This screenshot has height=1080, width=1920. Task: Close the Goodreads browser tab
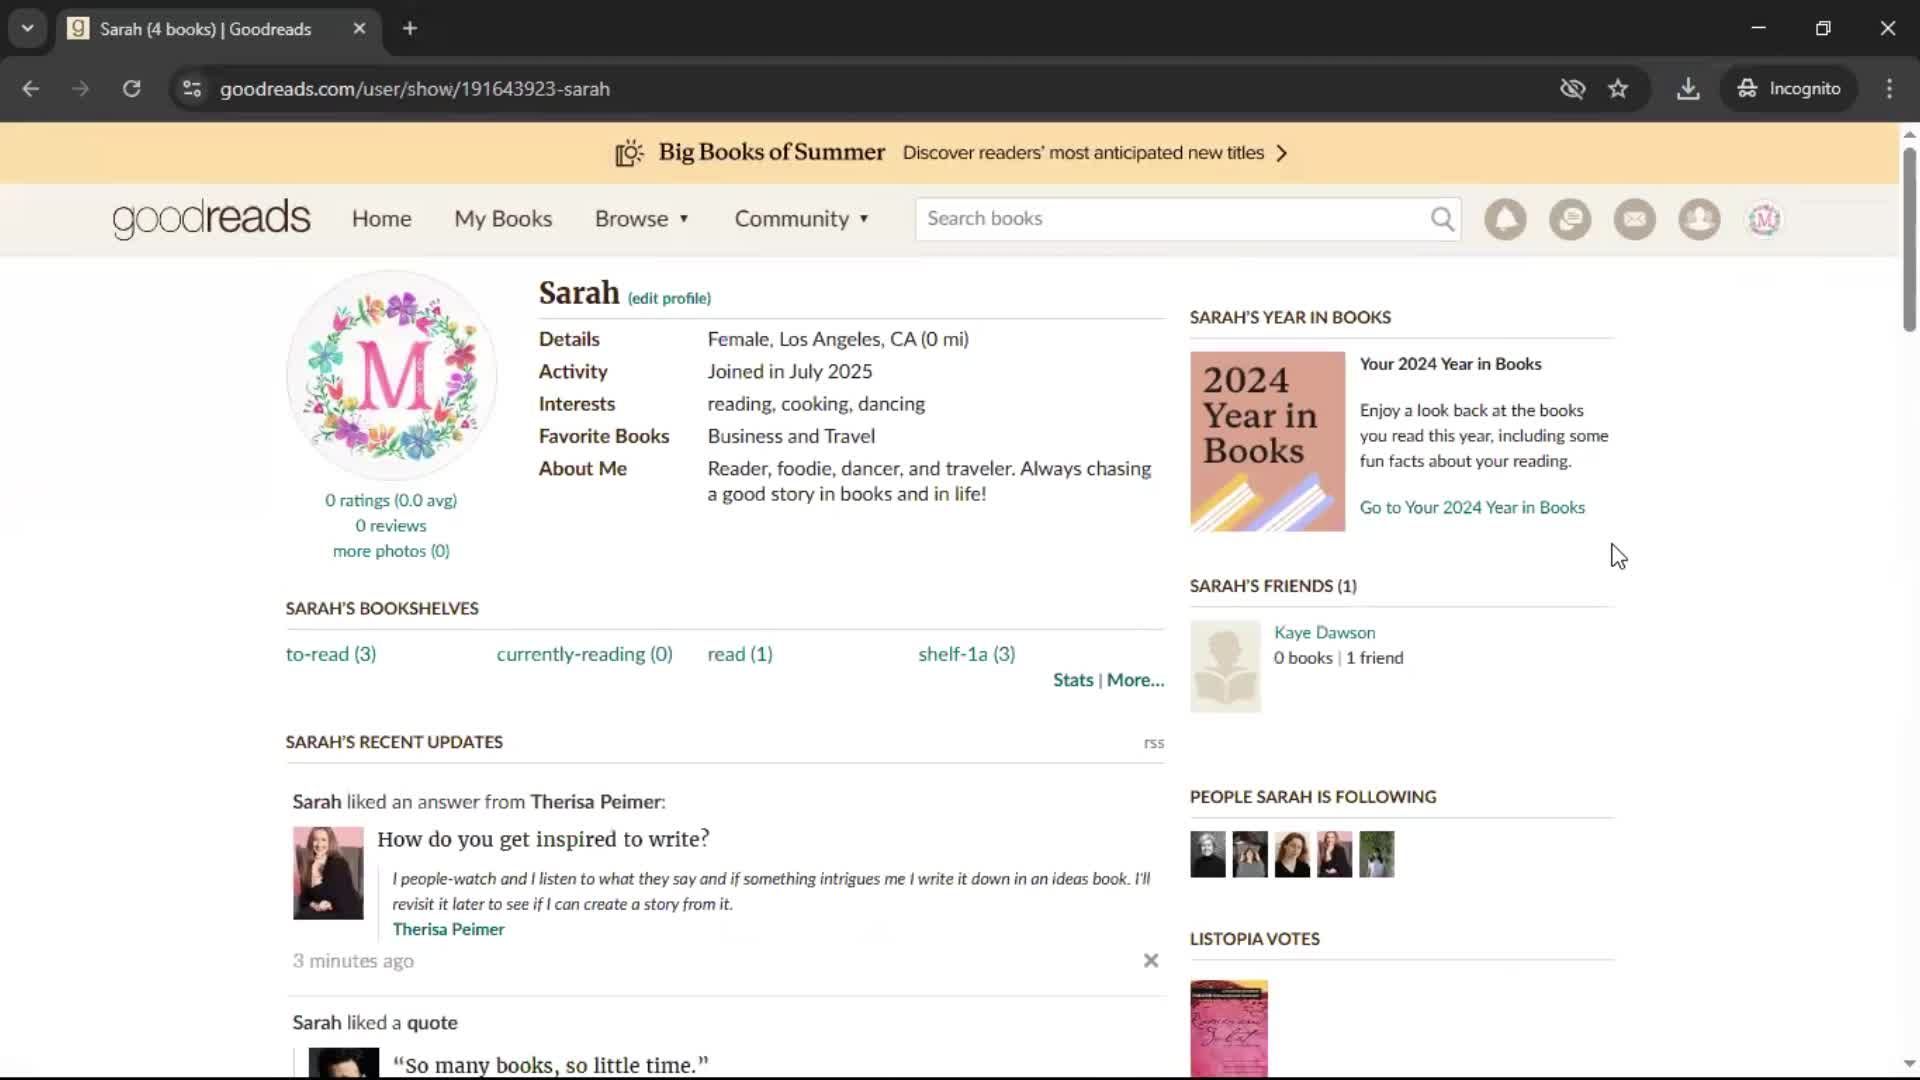[359, 28]
